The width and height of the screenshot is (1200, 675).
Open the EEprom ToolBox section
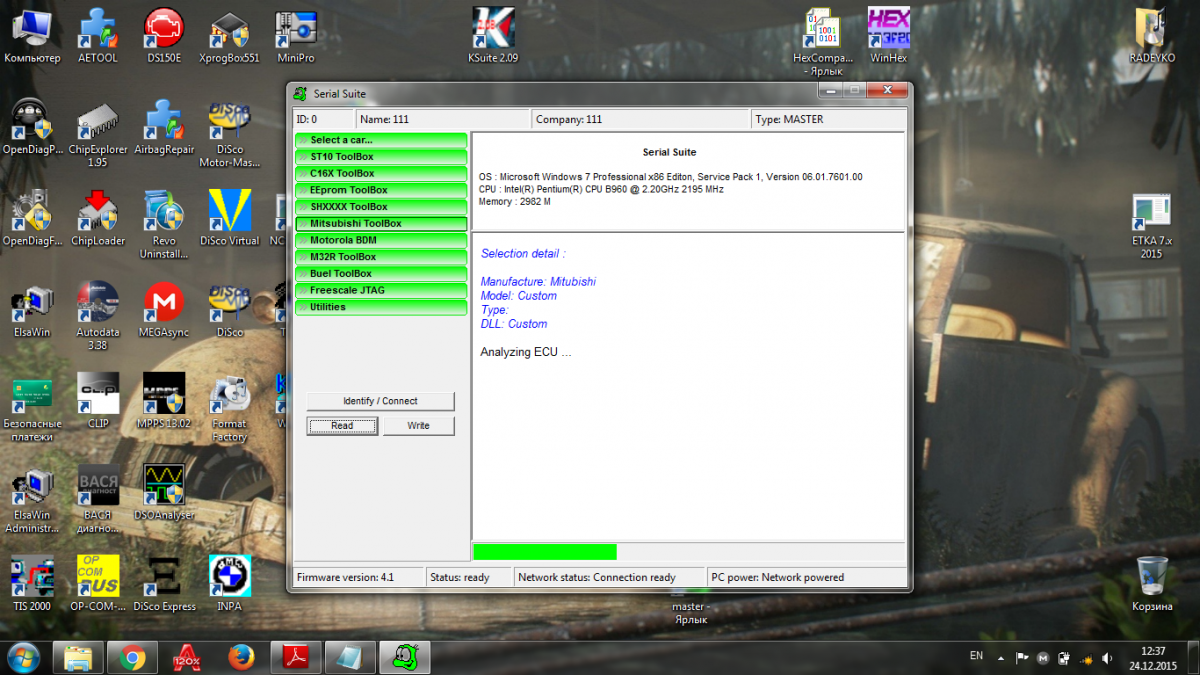tap(381, 190)
